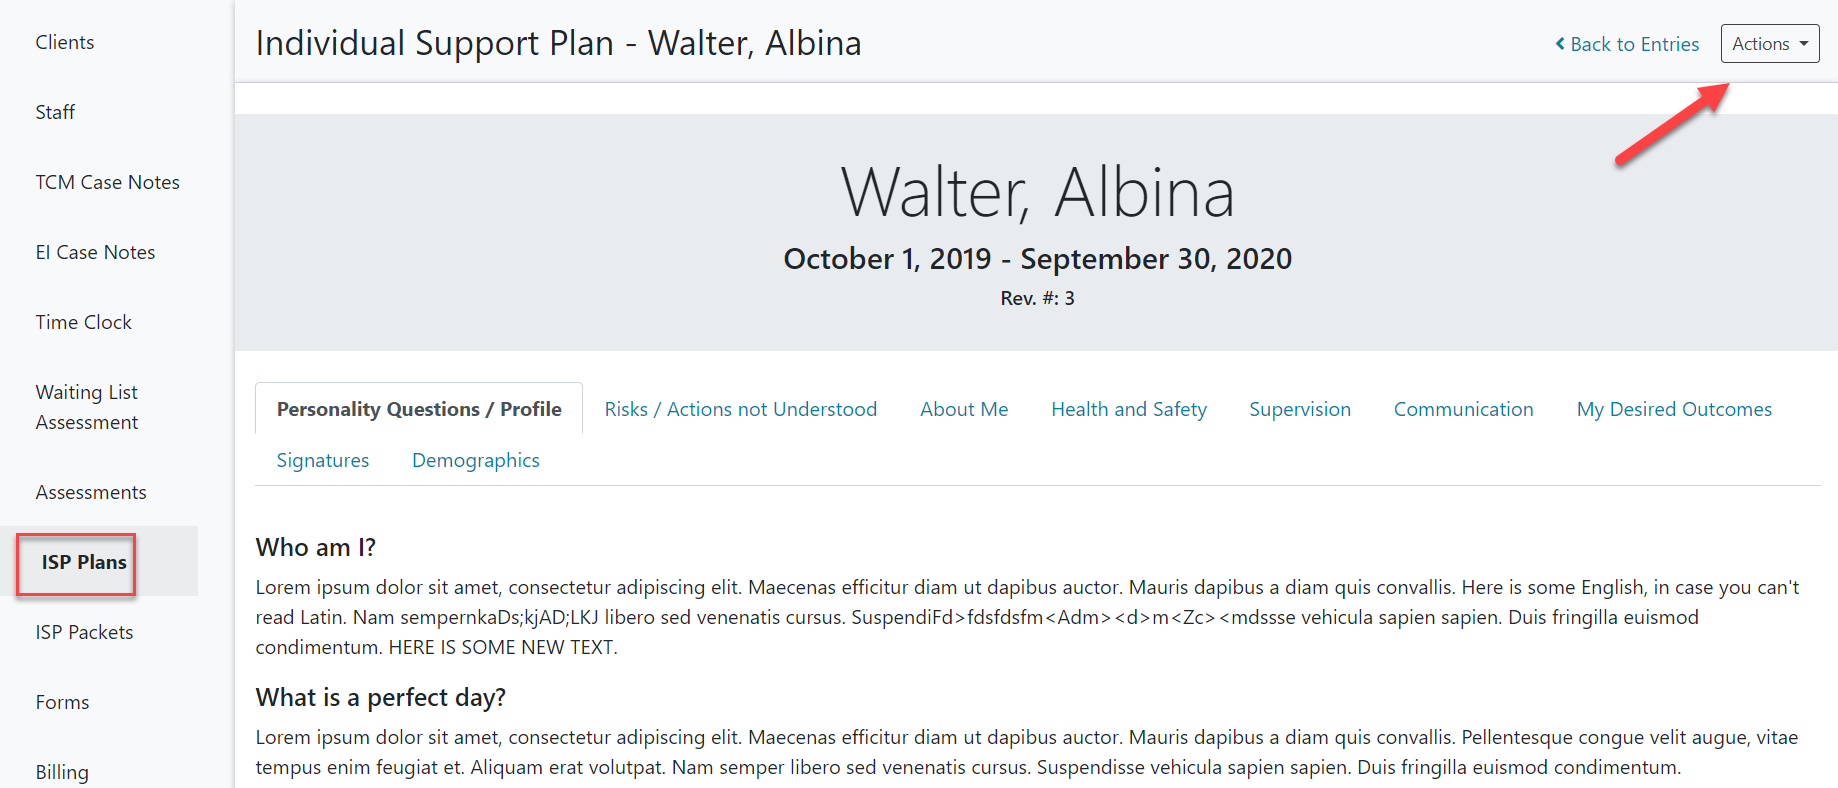Image resolution: width=1838 pixels, height=788 pixels.
Task: Go to the Staff section
Action: (55, 112)
